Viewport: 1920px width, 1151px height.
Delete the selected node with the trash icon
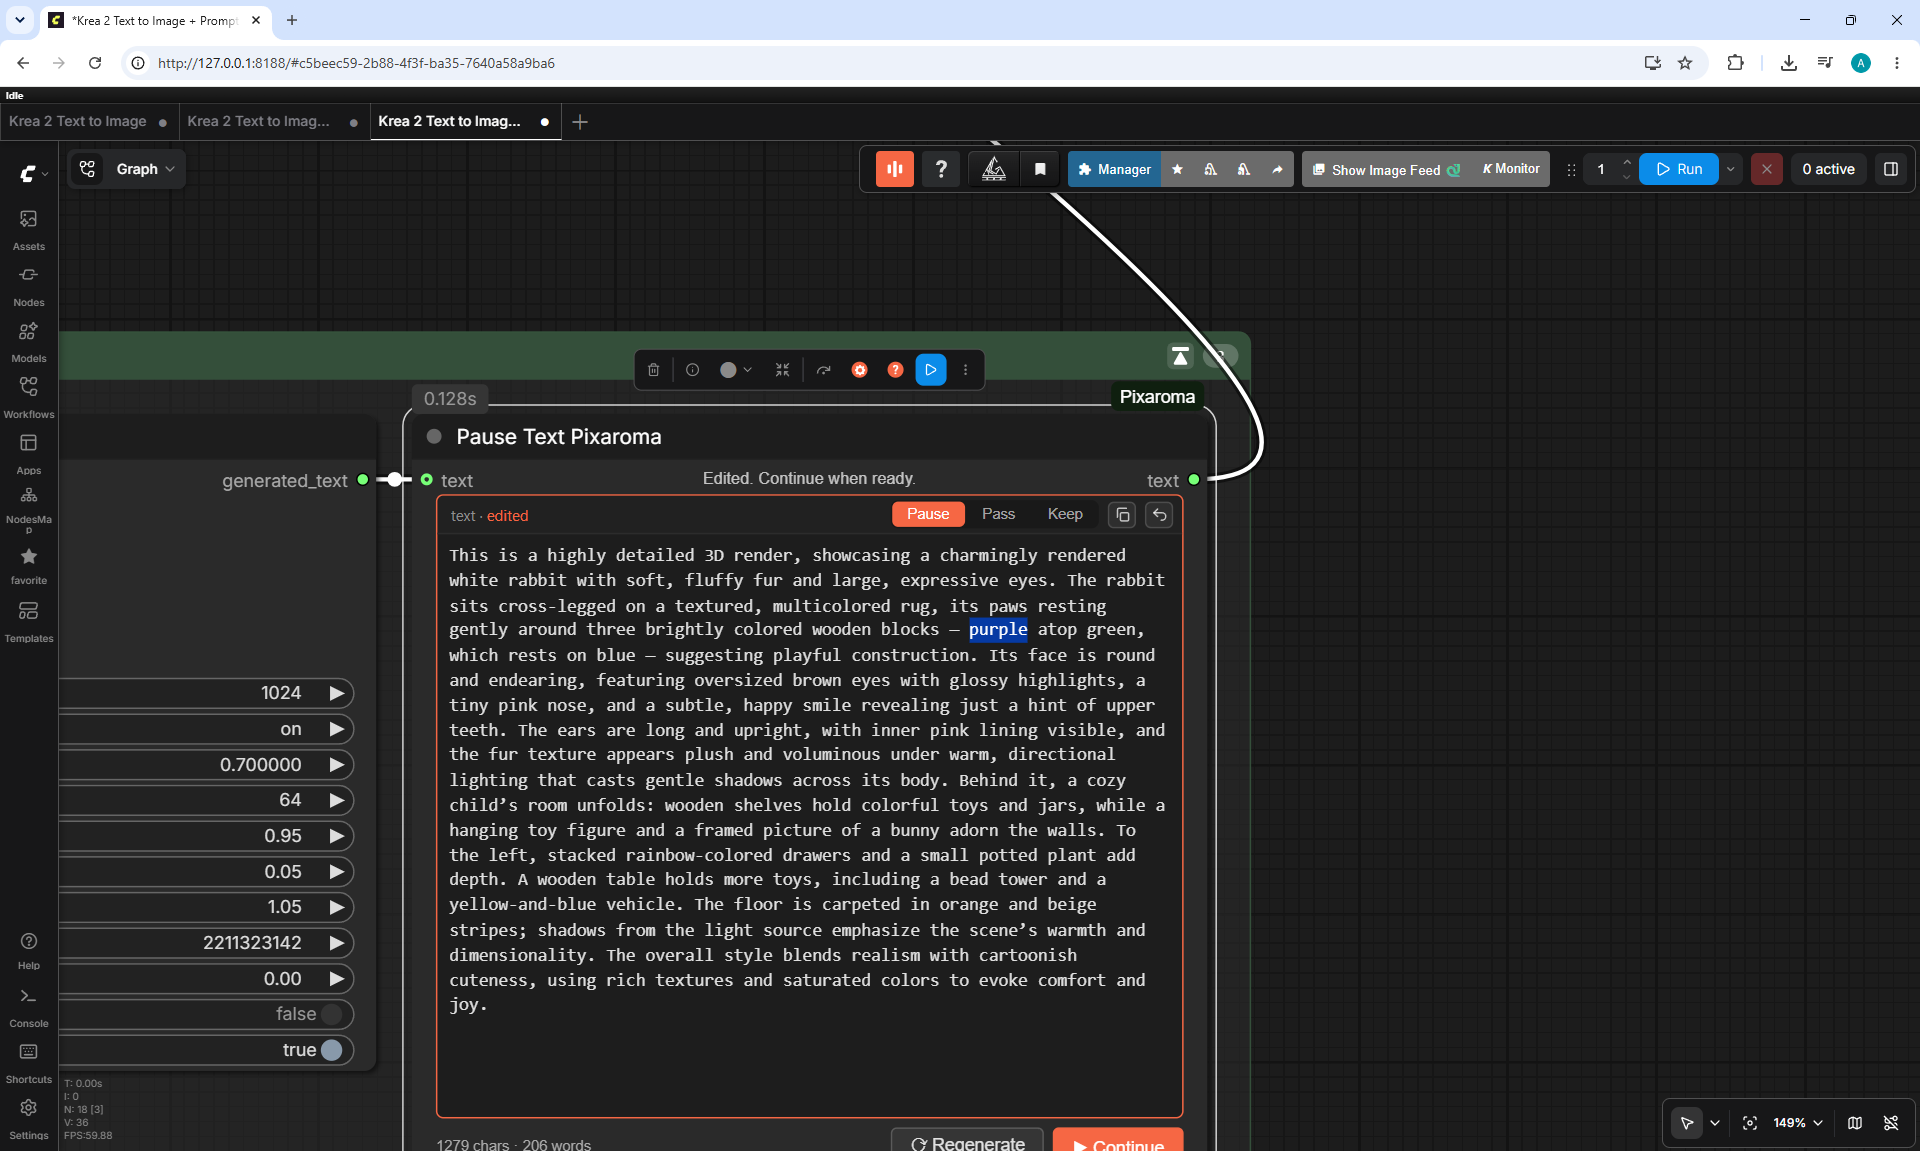coord(654,370)
